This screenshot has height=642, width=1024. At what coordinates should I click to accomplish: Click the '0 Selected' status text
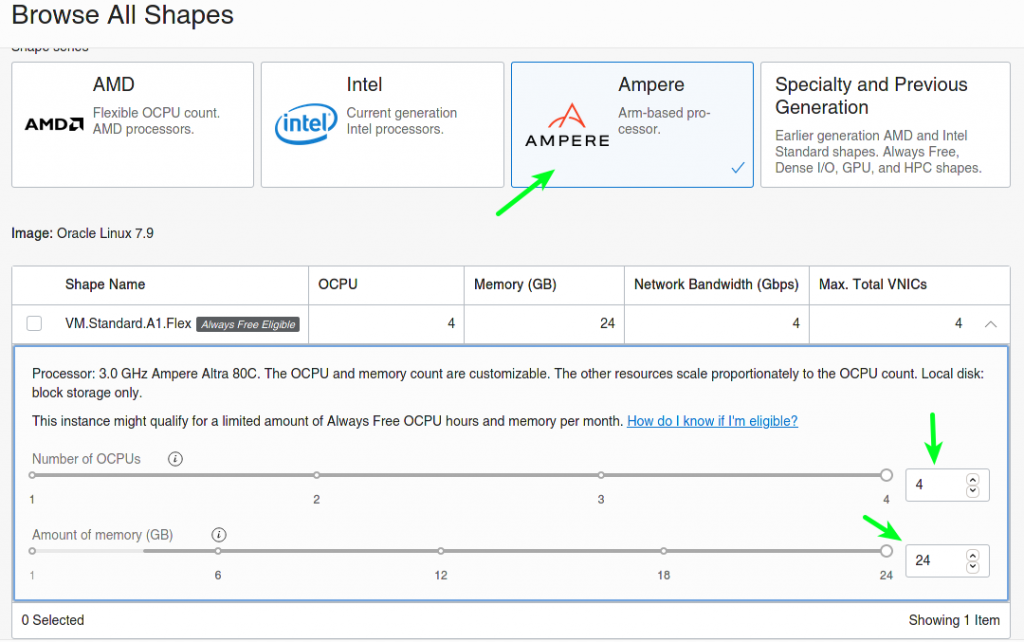click(53, 620)
